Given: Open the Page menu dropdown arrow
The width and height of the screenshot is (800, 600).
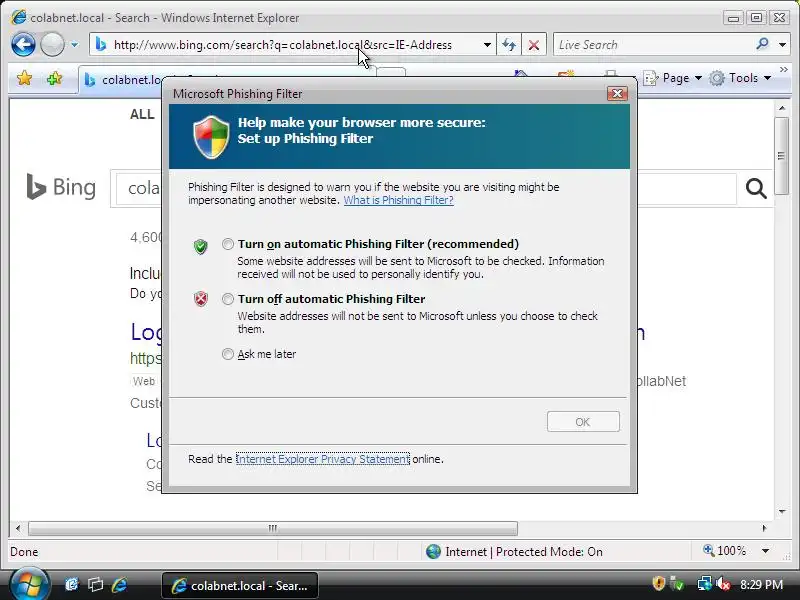Looking at the screenshot, I should click(x=698, y=78).
